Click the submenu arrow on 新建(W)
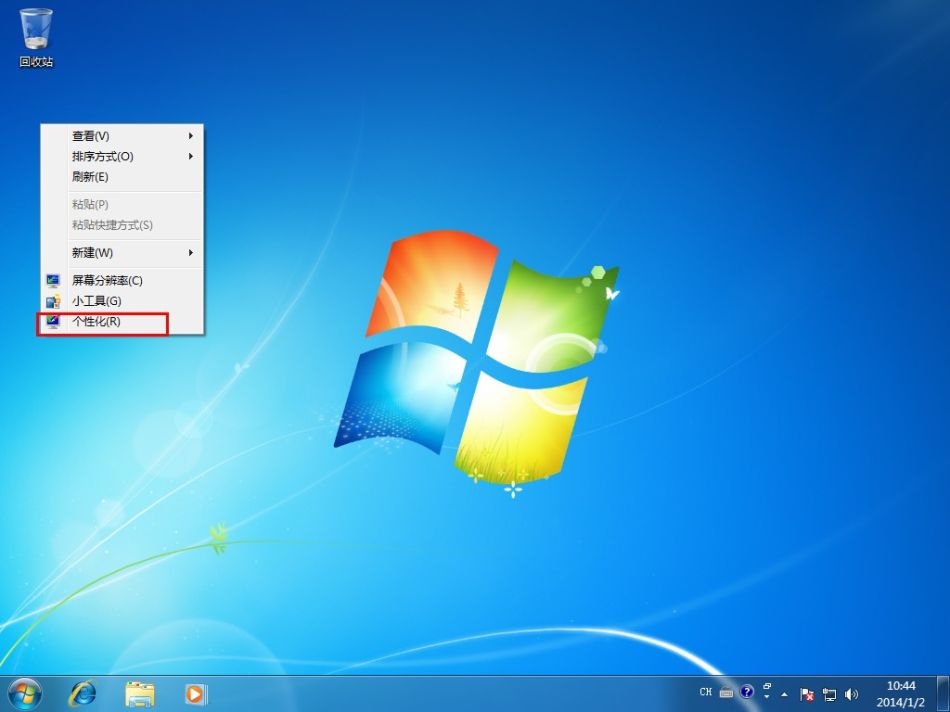The image size is (950, 712). [190, 253]
